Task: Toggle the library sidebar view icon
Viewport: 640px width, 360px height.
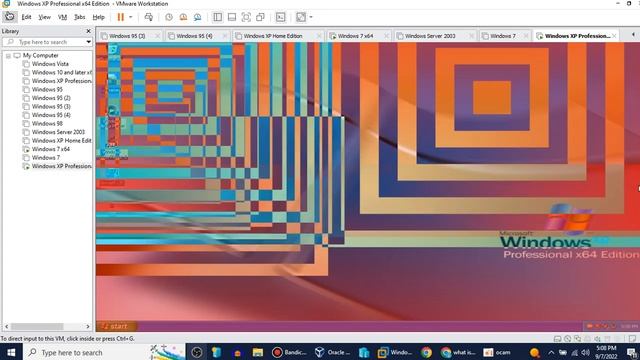Action: [x=218, y=17]
